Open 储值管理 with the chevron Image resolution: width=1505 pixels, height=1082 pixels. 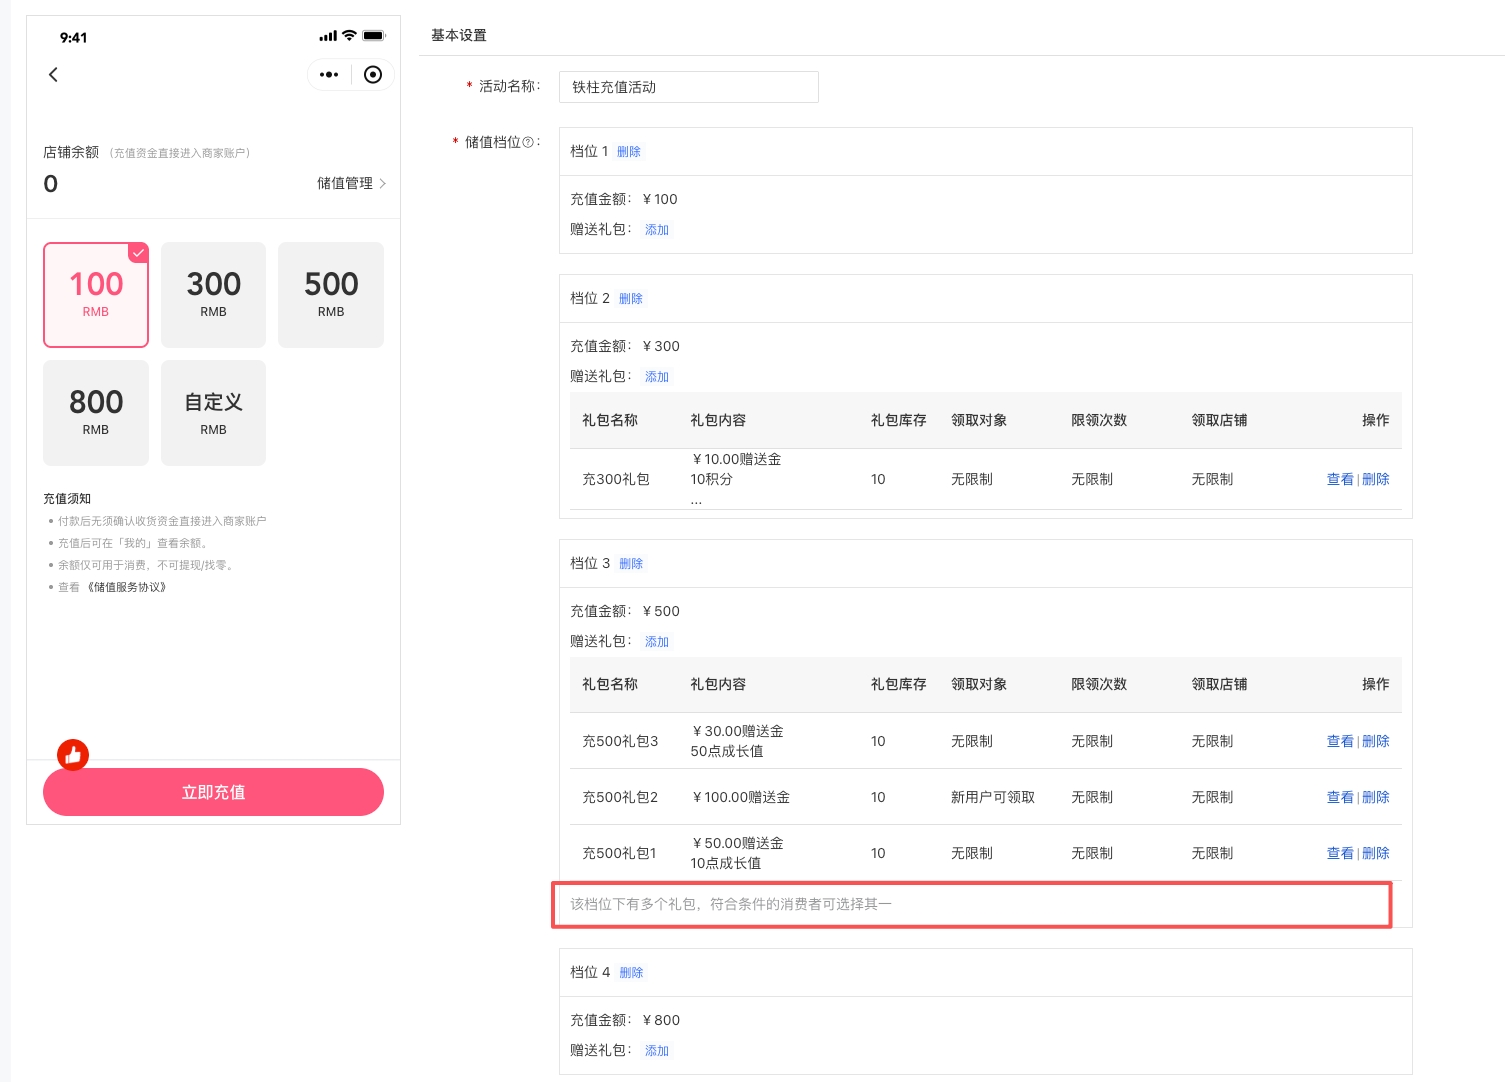[x=351, y=183]
